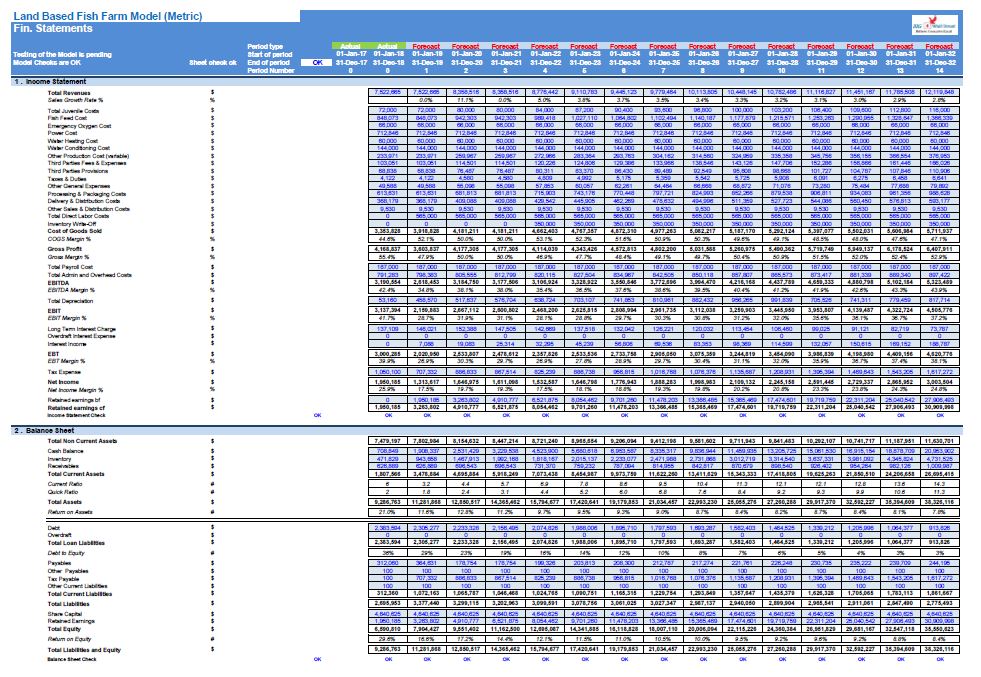The height and width of the screenshot is (677, 981).
Task: Click the 'Retained earnings cf' row label
Action: coord(76,408)
